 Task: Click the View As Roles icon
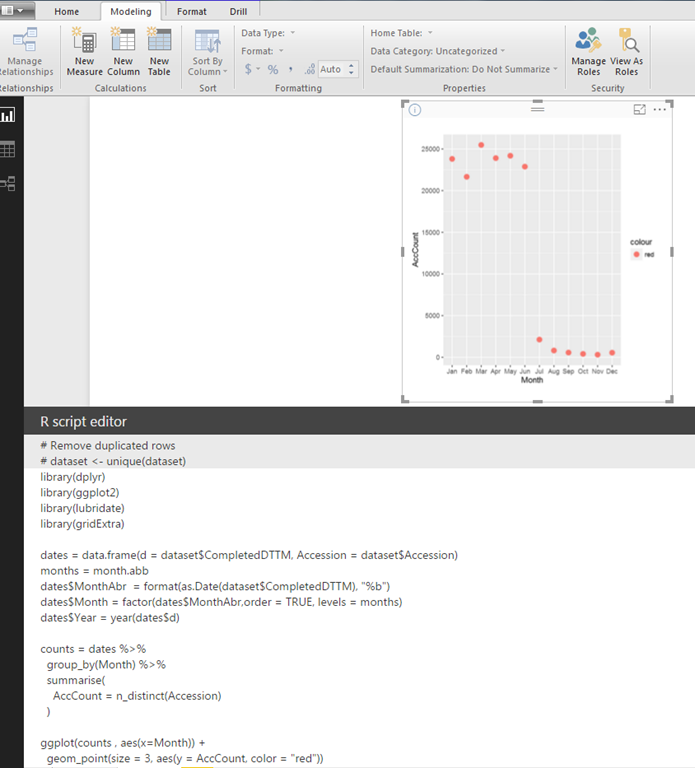(x=627, y=41)
